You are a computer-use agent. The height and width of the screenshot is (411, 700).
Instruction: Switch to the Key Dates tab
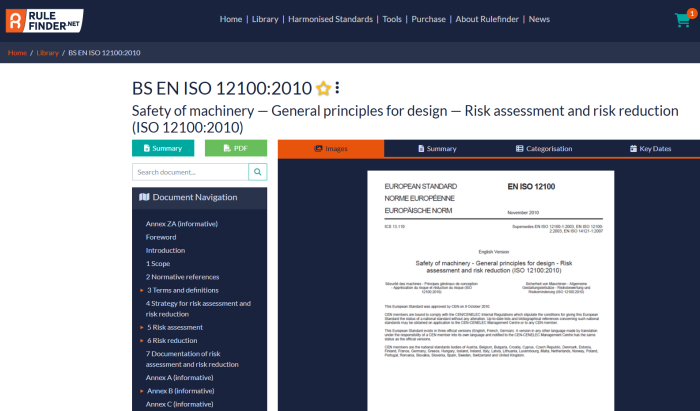[x=649, y=148]
